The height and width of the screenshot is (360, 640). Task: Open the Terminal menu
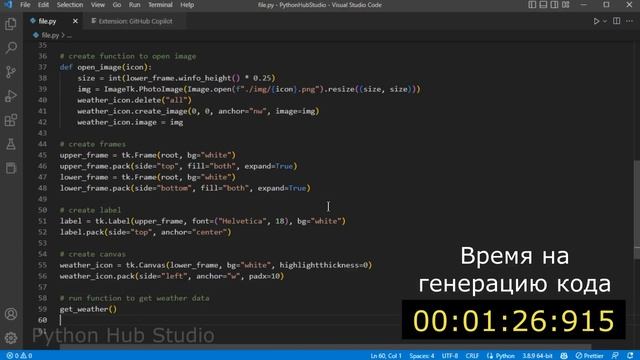160,5
